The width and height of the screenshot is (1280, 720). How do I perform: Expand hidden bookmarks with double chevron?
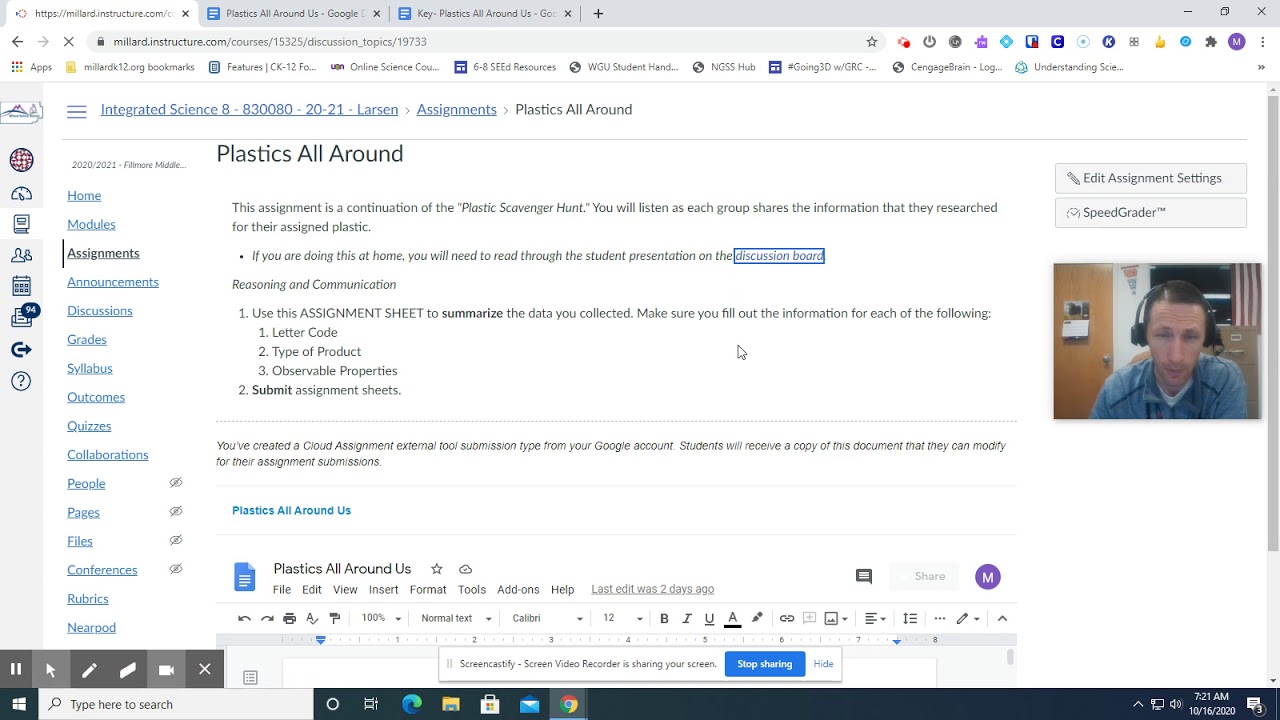(x=1261, y=67)
